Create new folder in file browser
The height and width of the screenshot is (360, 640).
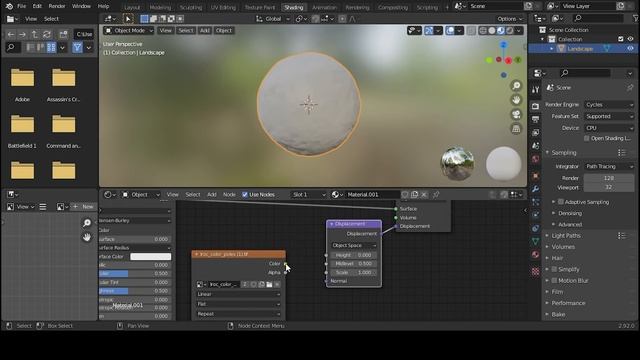tap(63, 35)
